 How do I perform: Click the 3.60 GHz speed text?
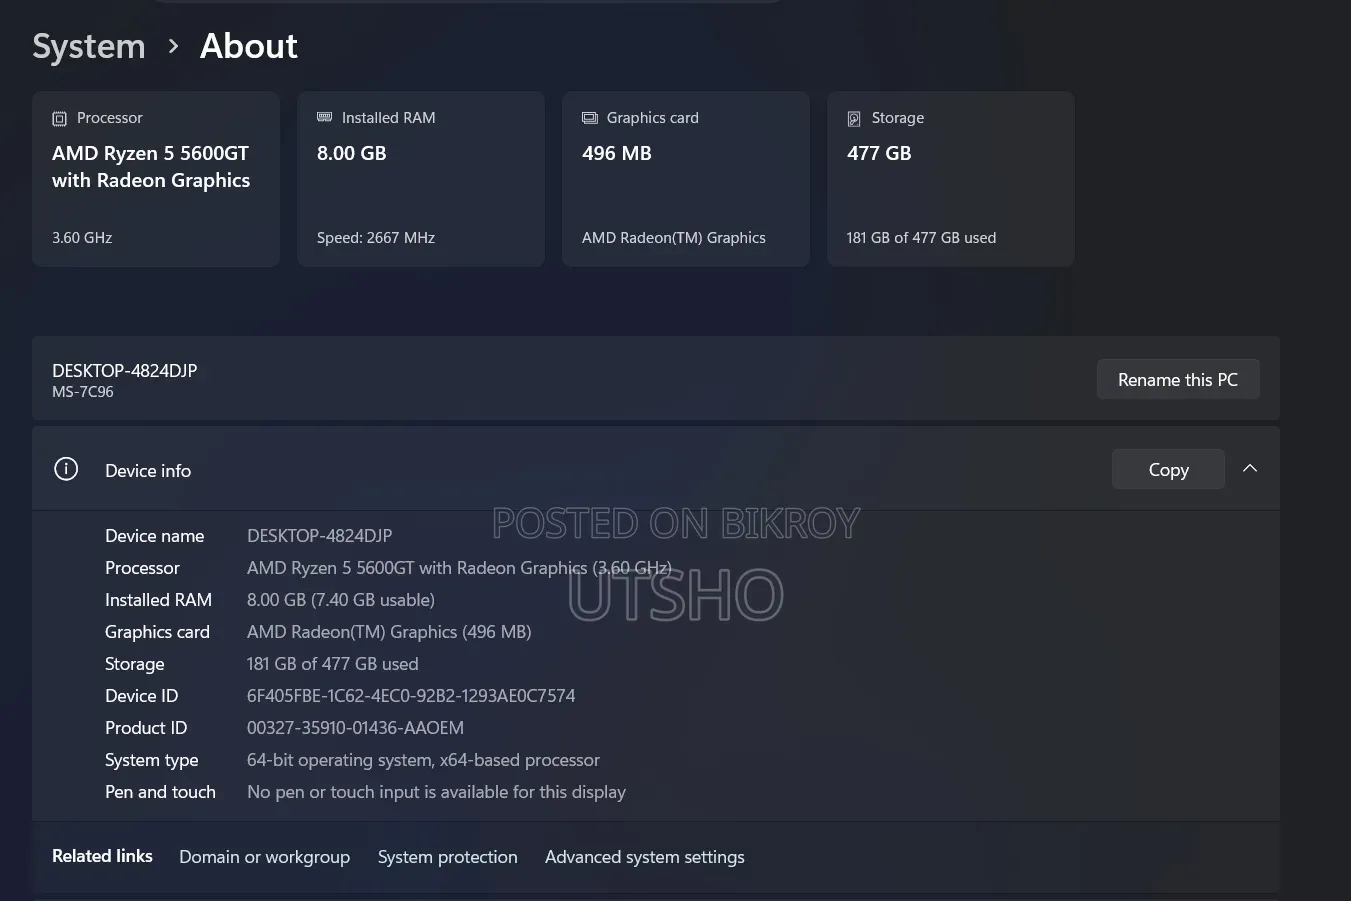pos(82,238)
